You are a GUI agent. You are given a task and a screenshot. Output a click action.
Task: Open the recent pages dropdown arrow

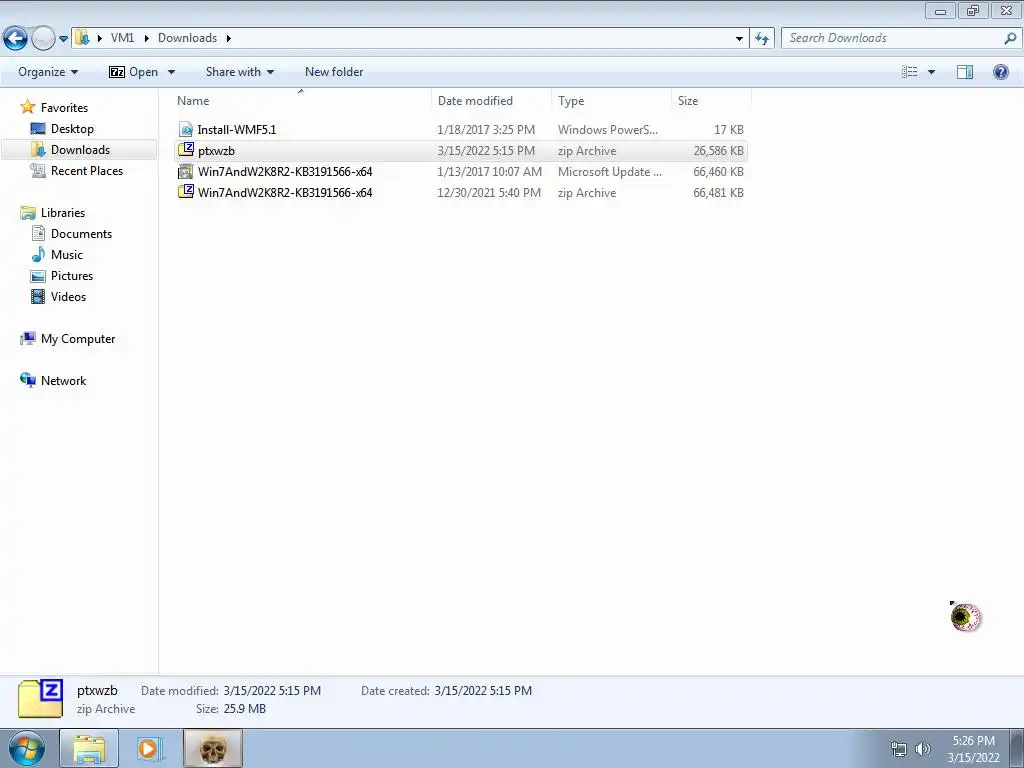[x=63, y=39]
